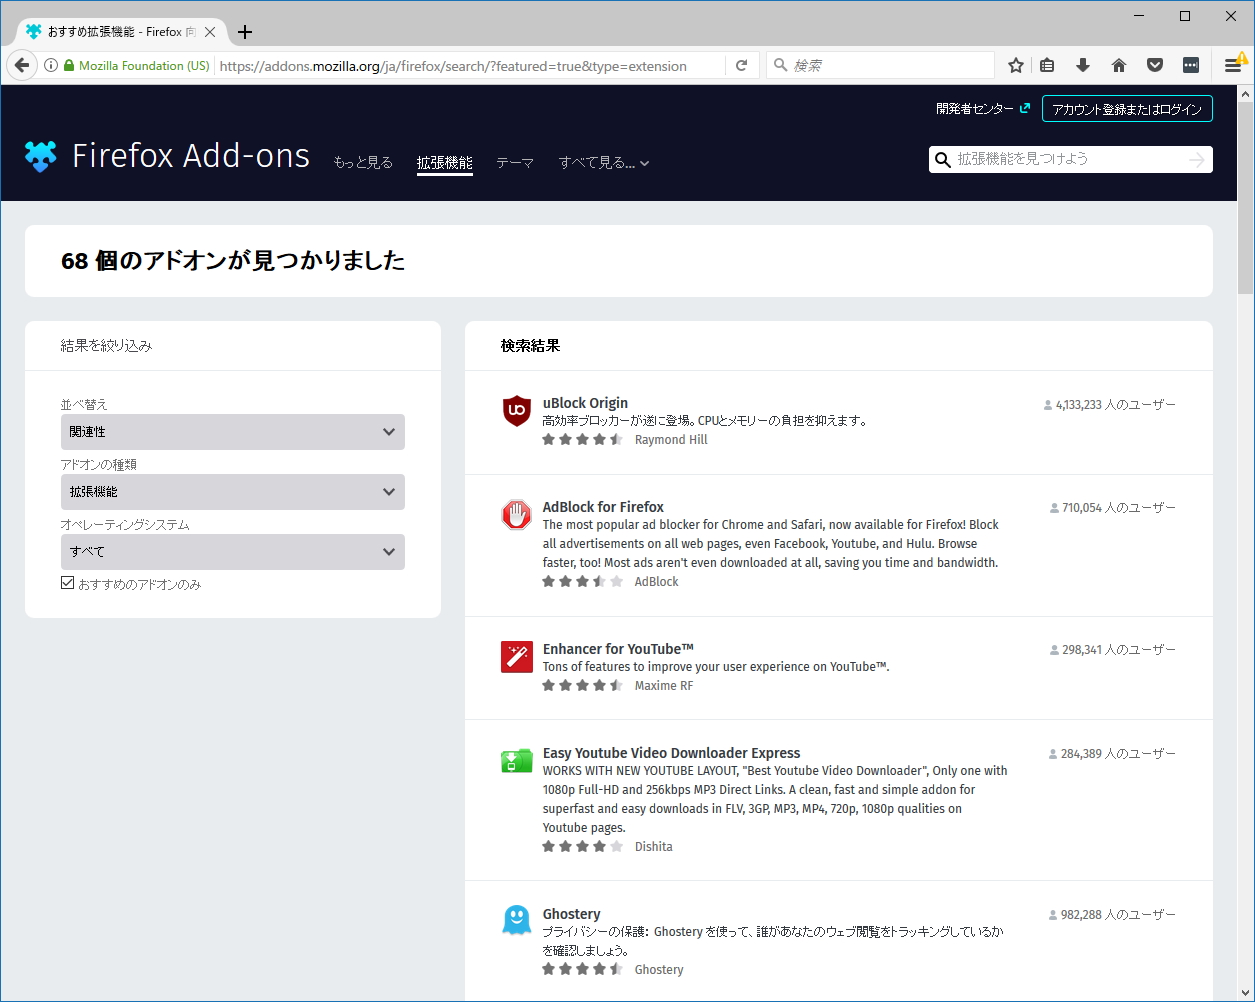The image size is (1255, 1002).
Task: Open アドオンの種類 dropdown showing 拡張機能
Action: (x=233, y=492)
